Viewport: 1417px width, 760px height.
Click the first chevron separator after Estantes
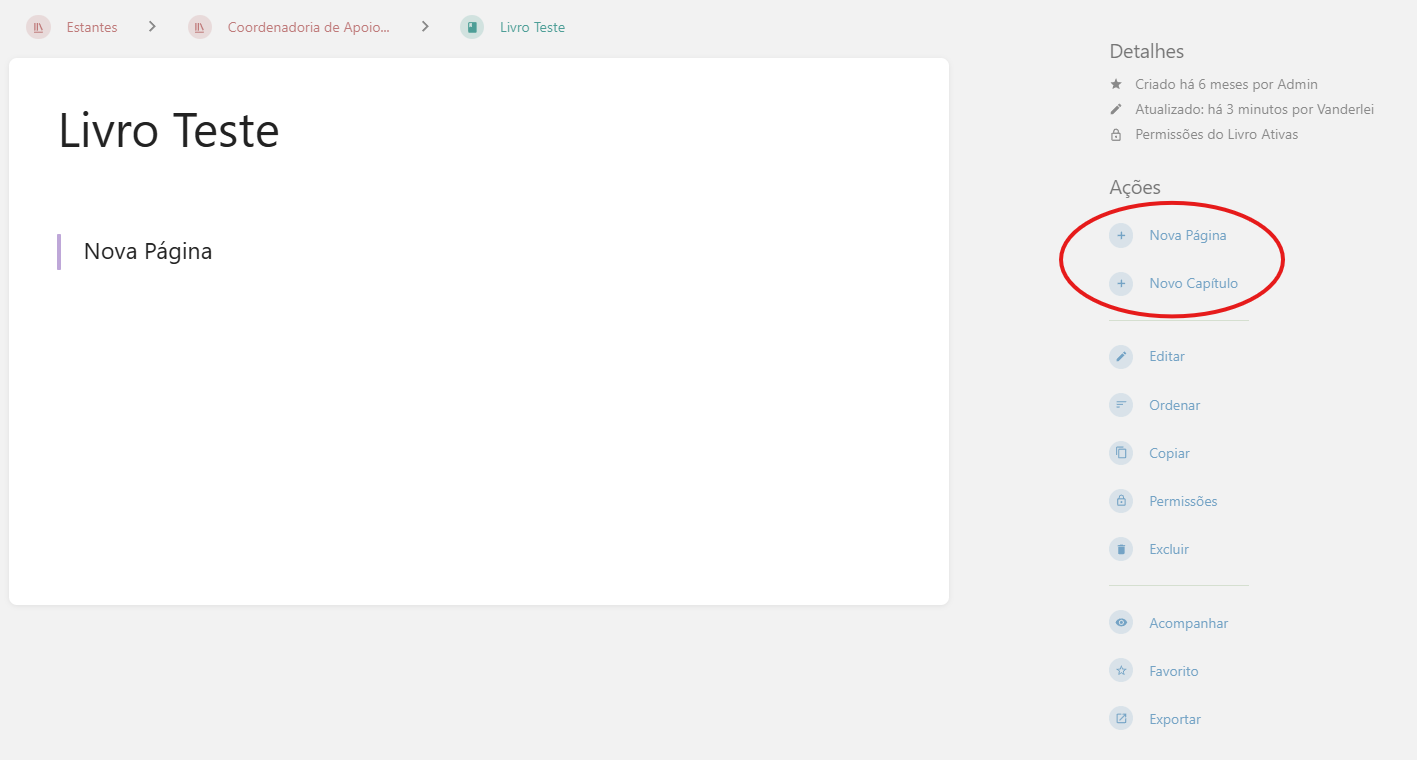[x=152, y=27]
